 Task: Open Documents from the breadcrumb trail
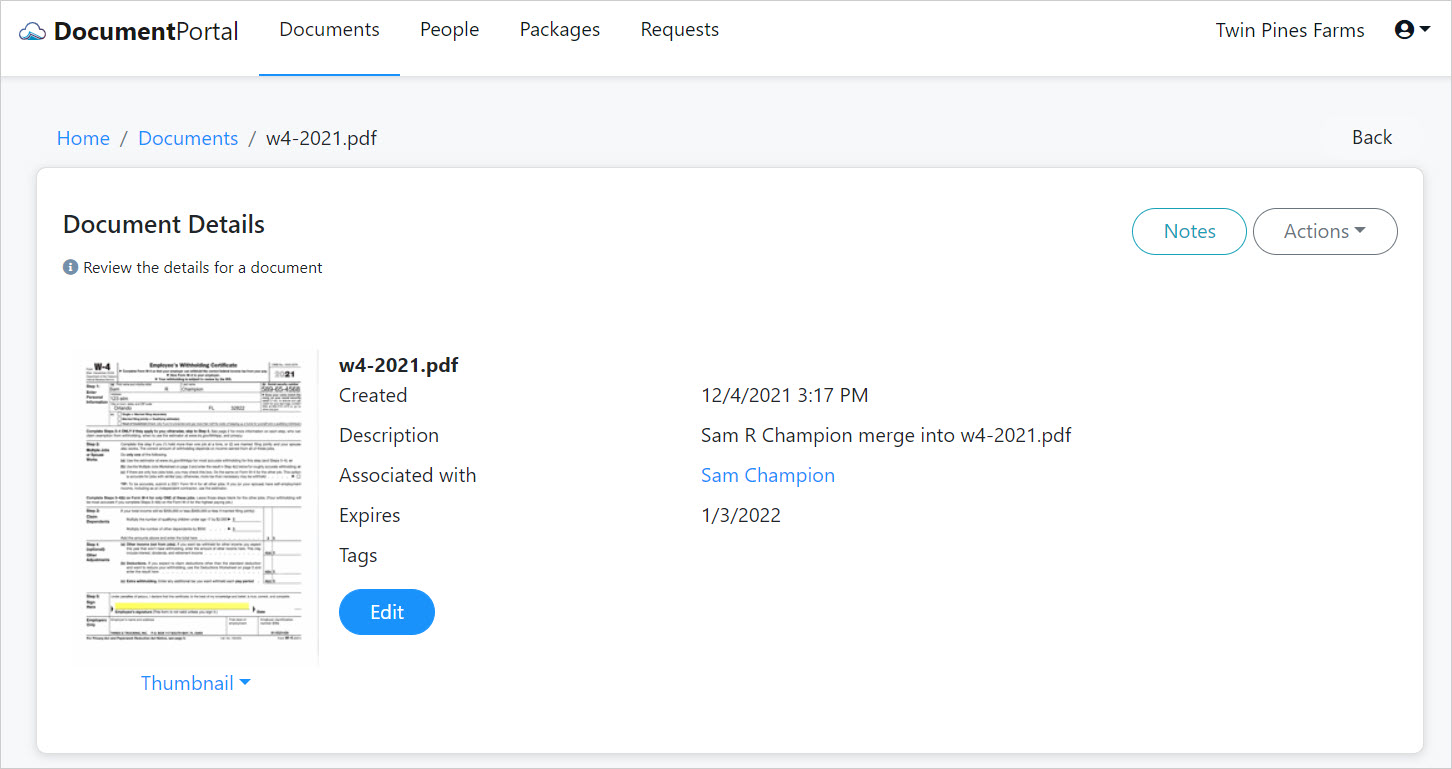(x=188, y=137)
